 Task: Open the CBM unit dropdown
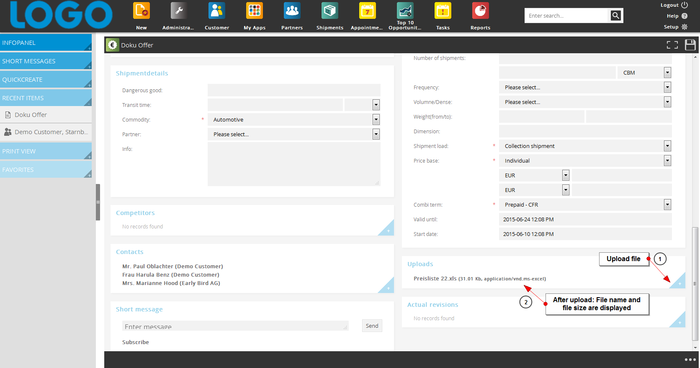click(667, 72)
